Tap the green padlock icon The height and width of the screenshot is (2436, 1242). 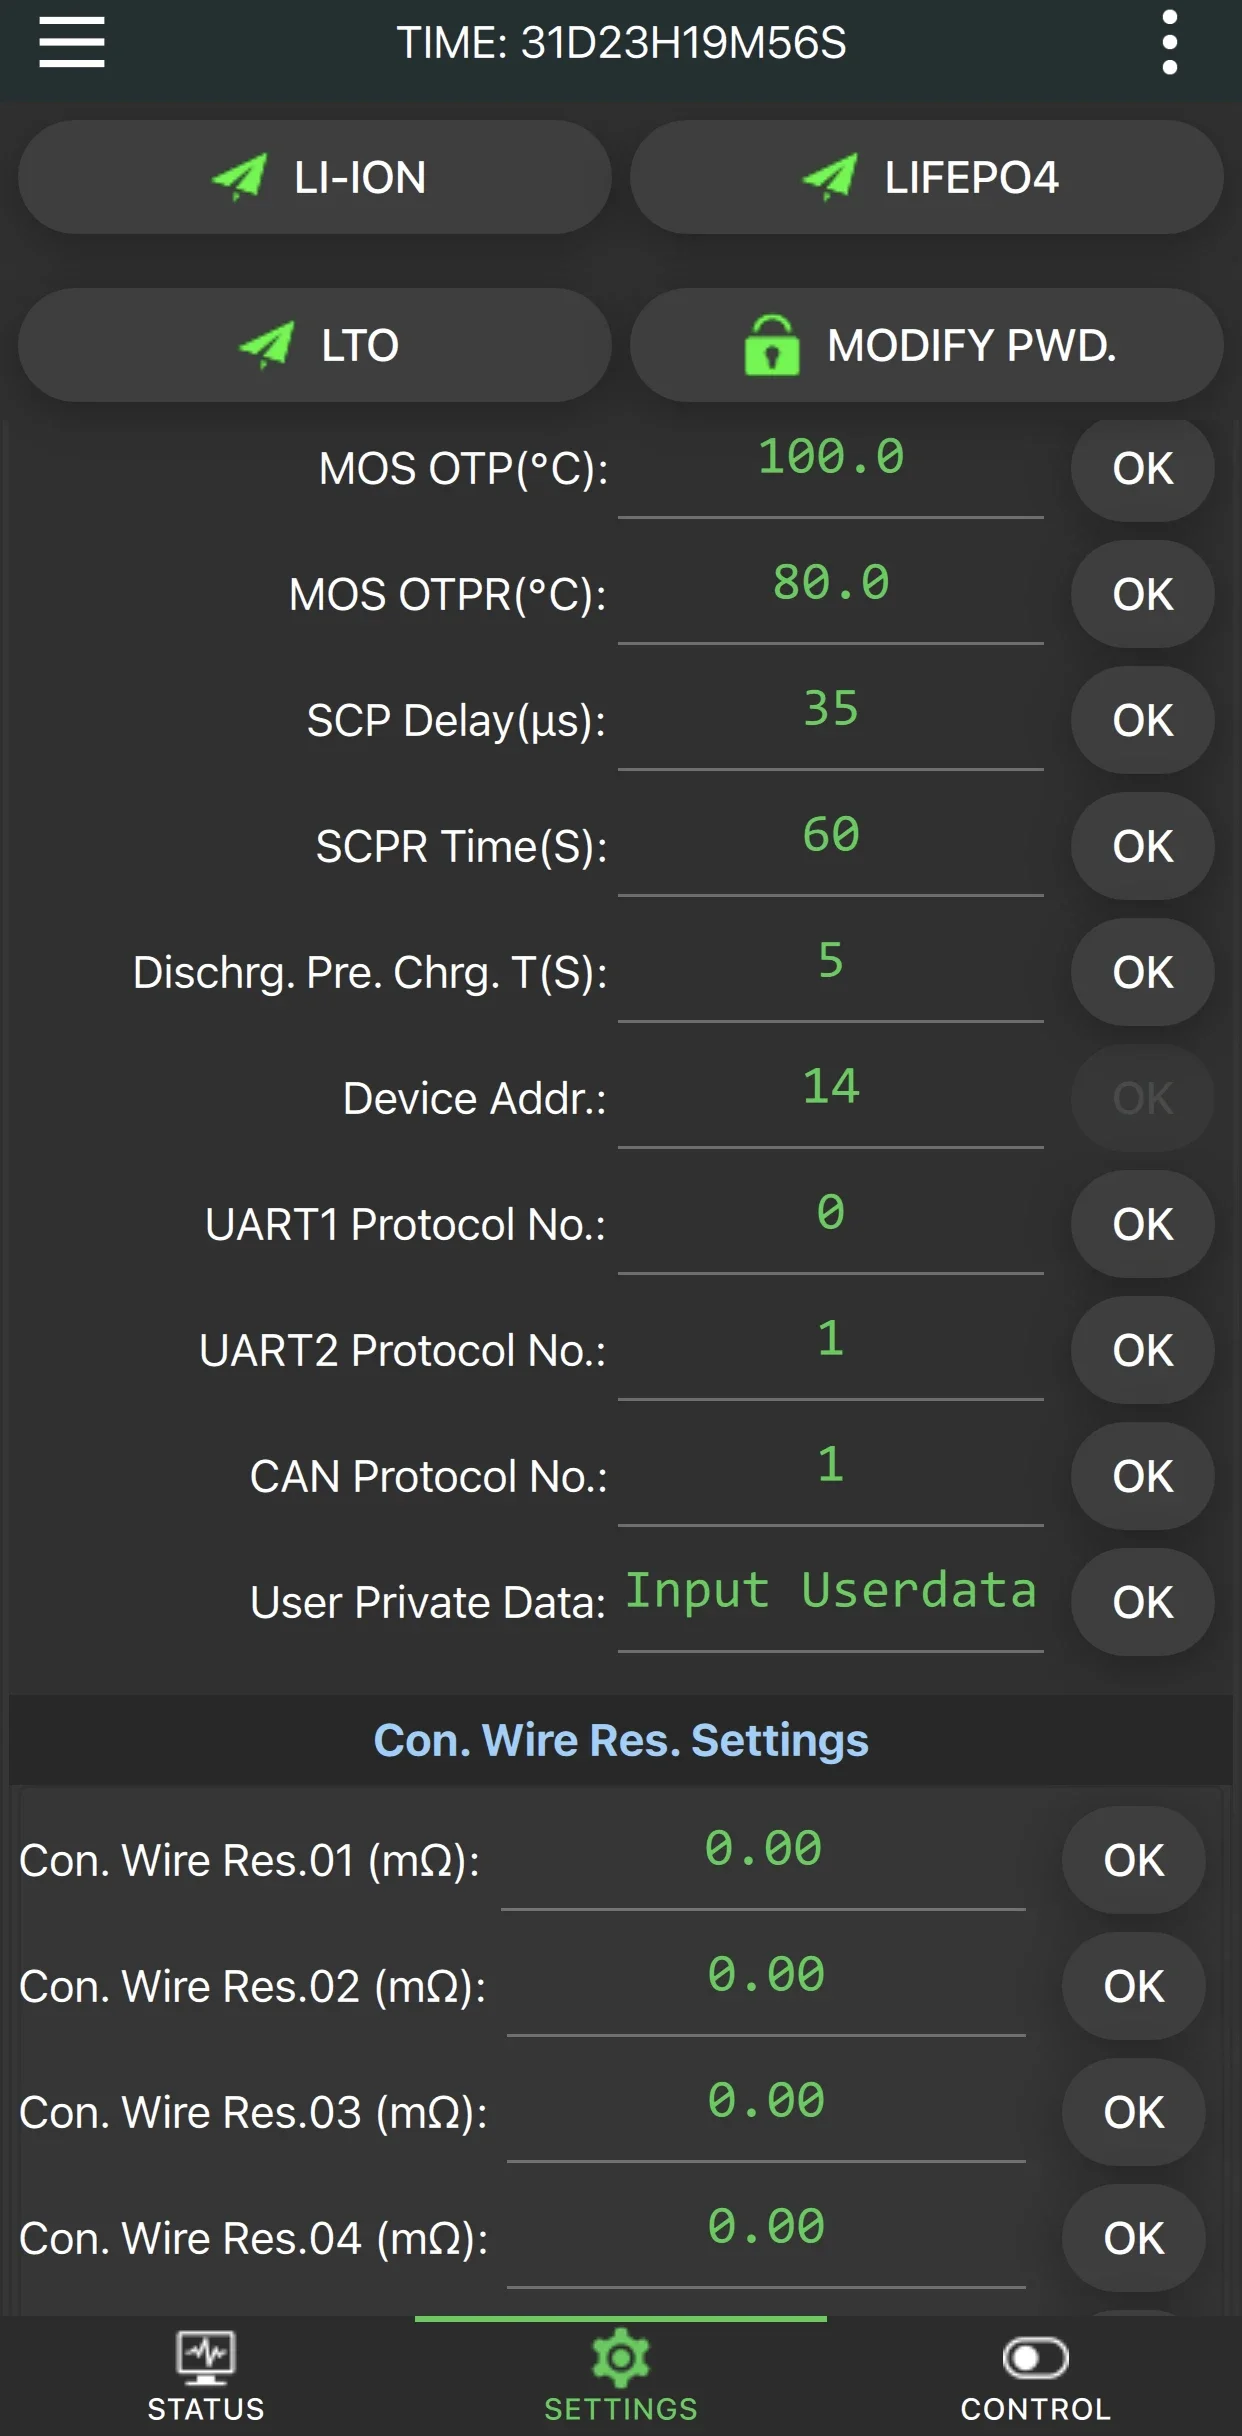[x=772, y=345]
